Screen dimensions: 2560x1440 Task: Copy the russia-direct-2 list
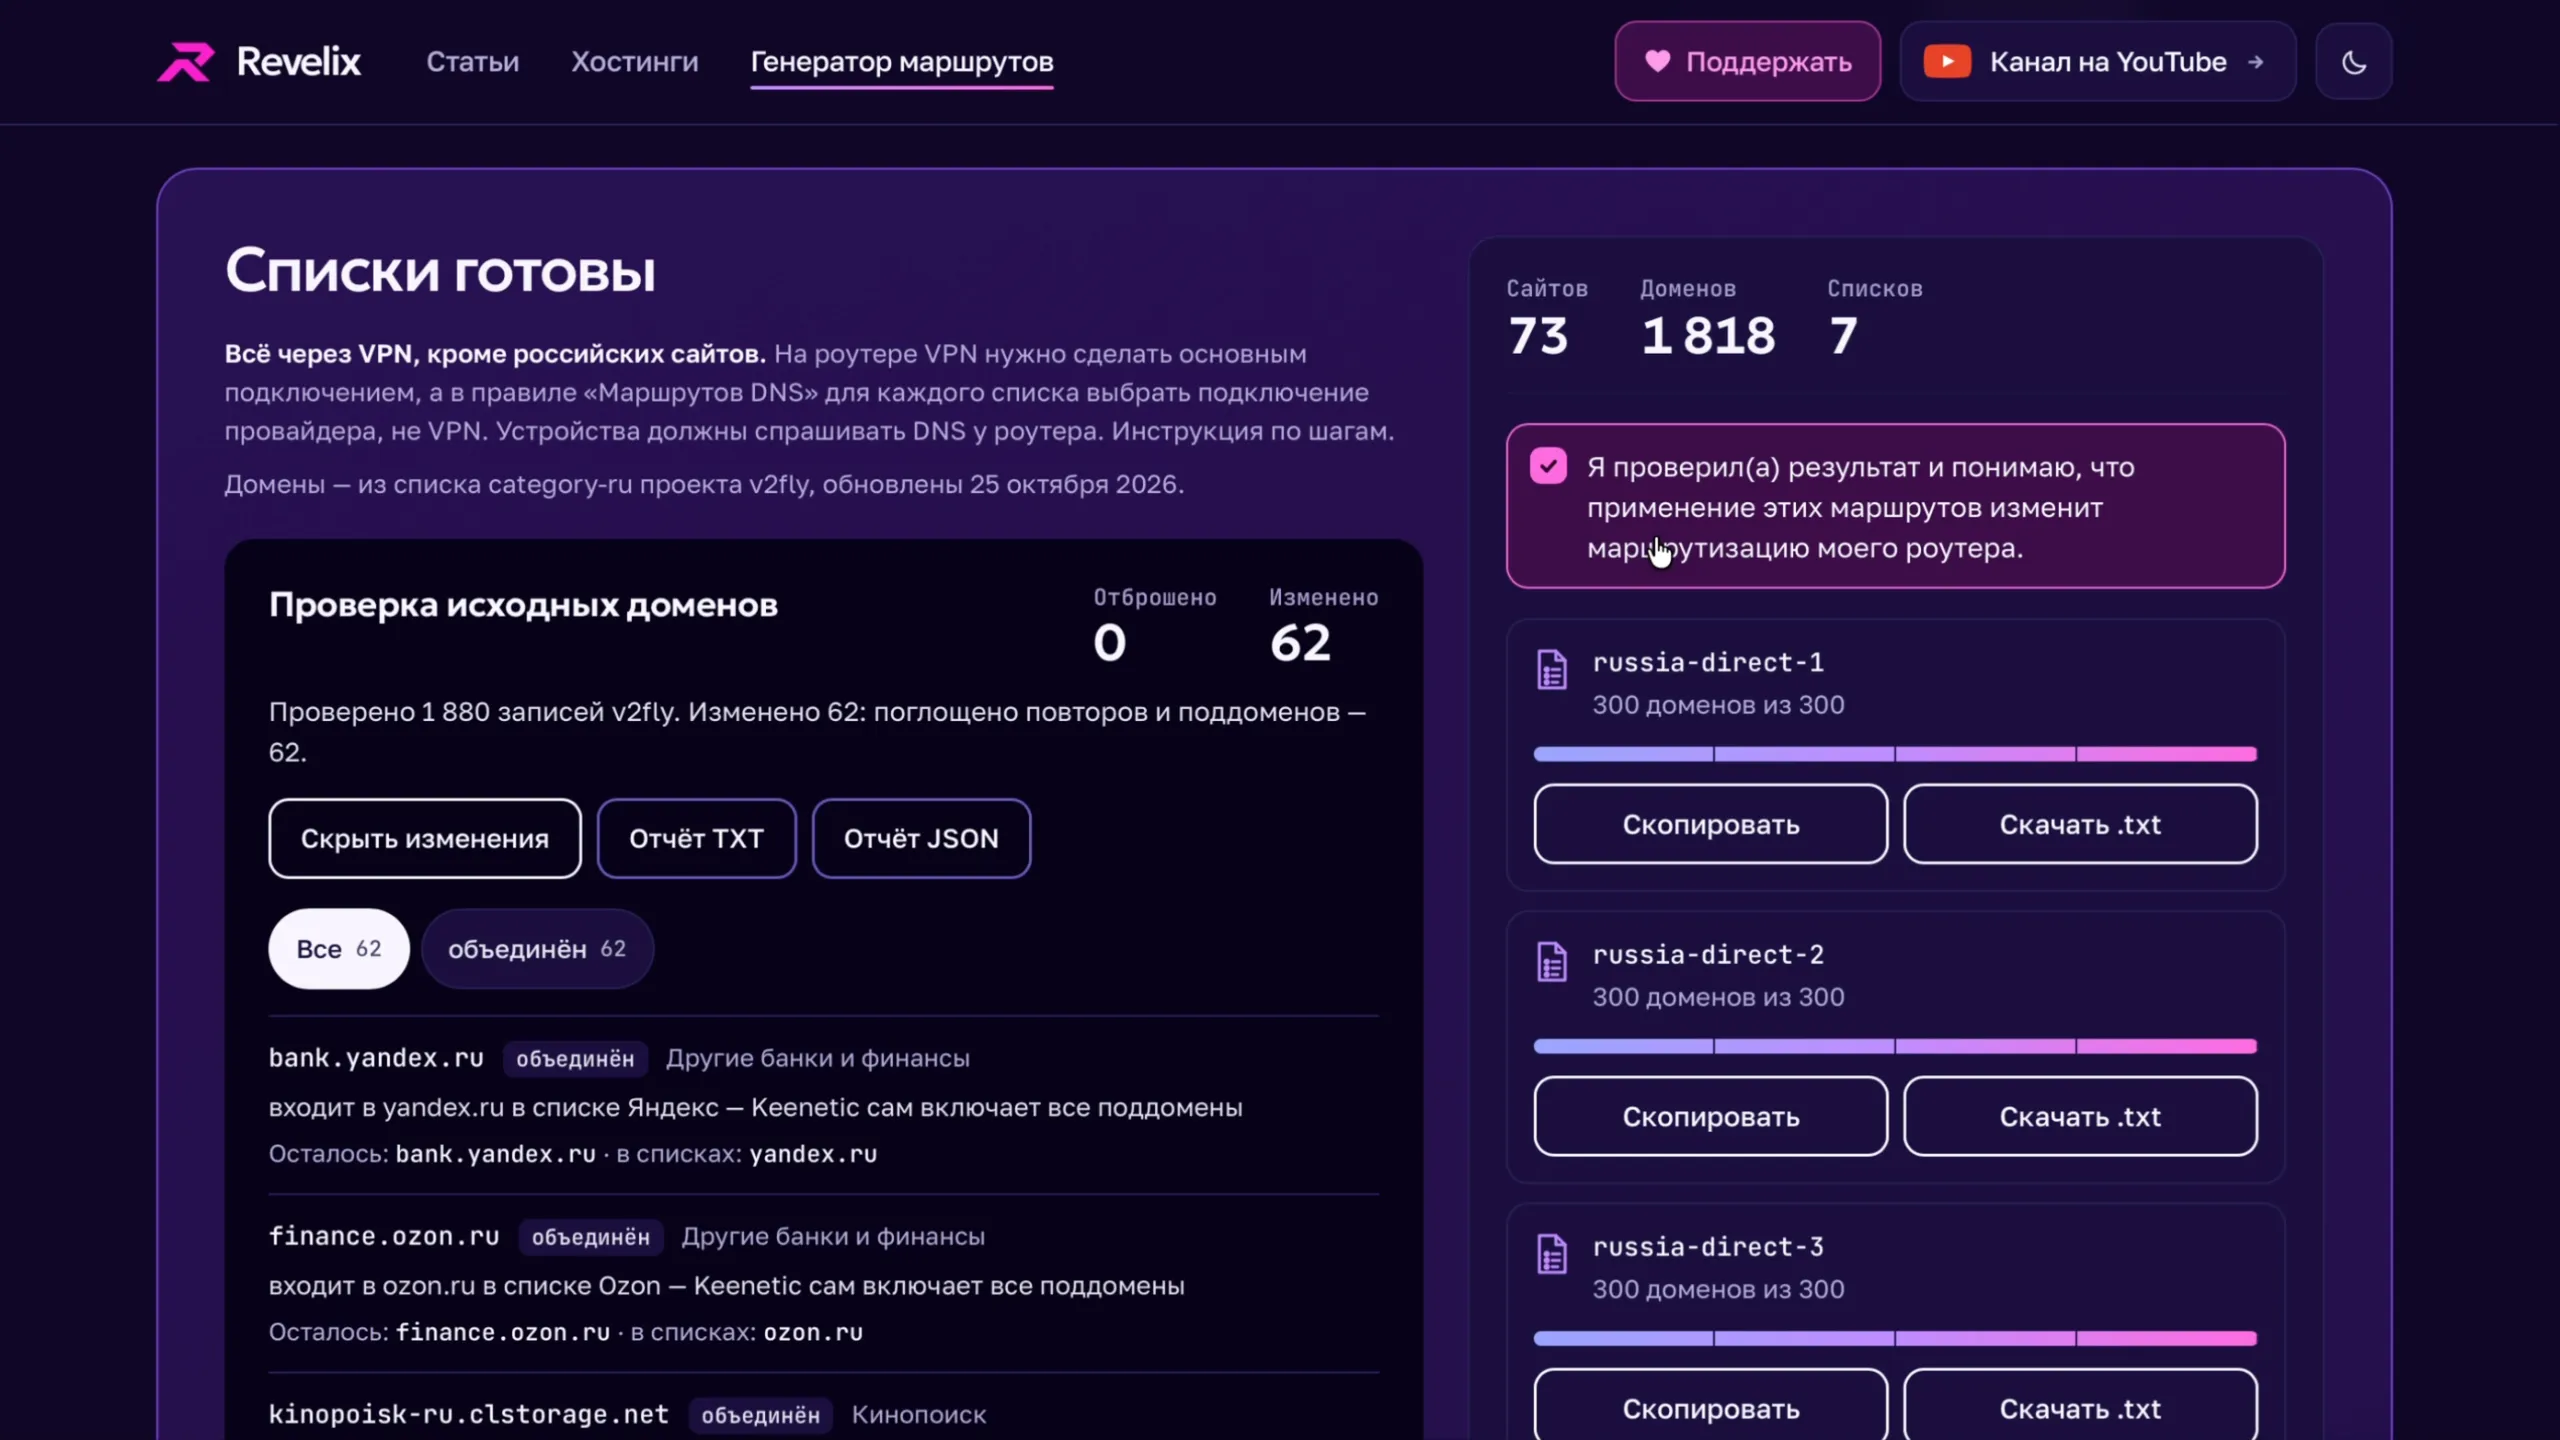click(x=1711, y=1116)
